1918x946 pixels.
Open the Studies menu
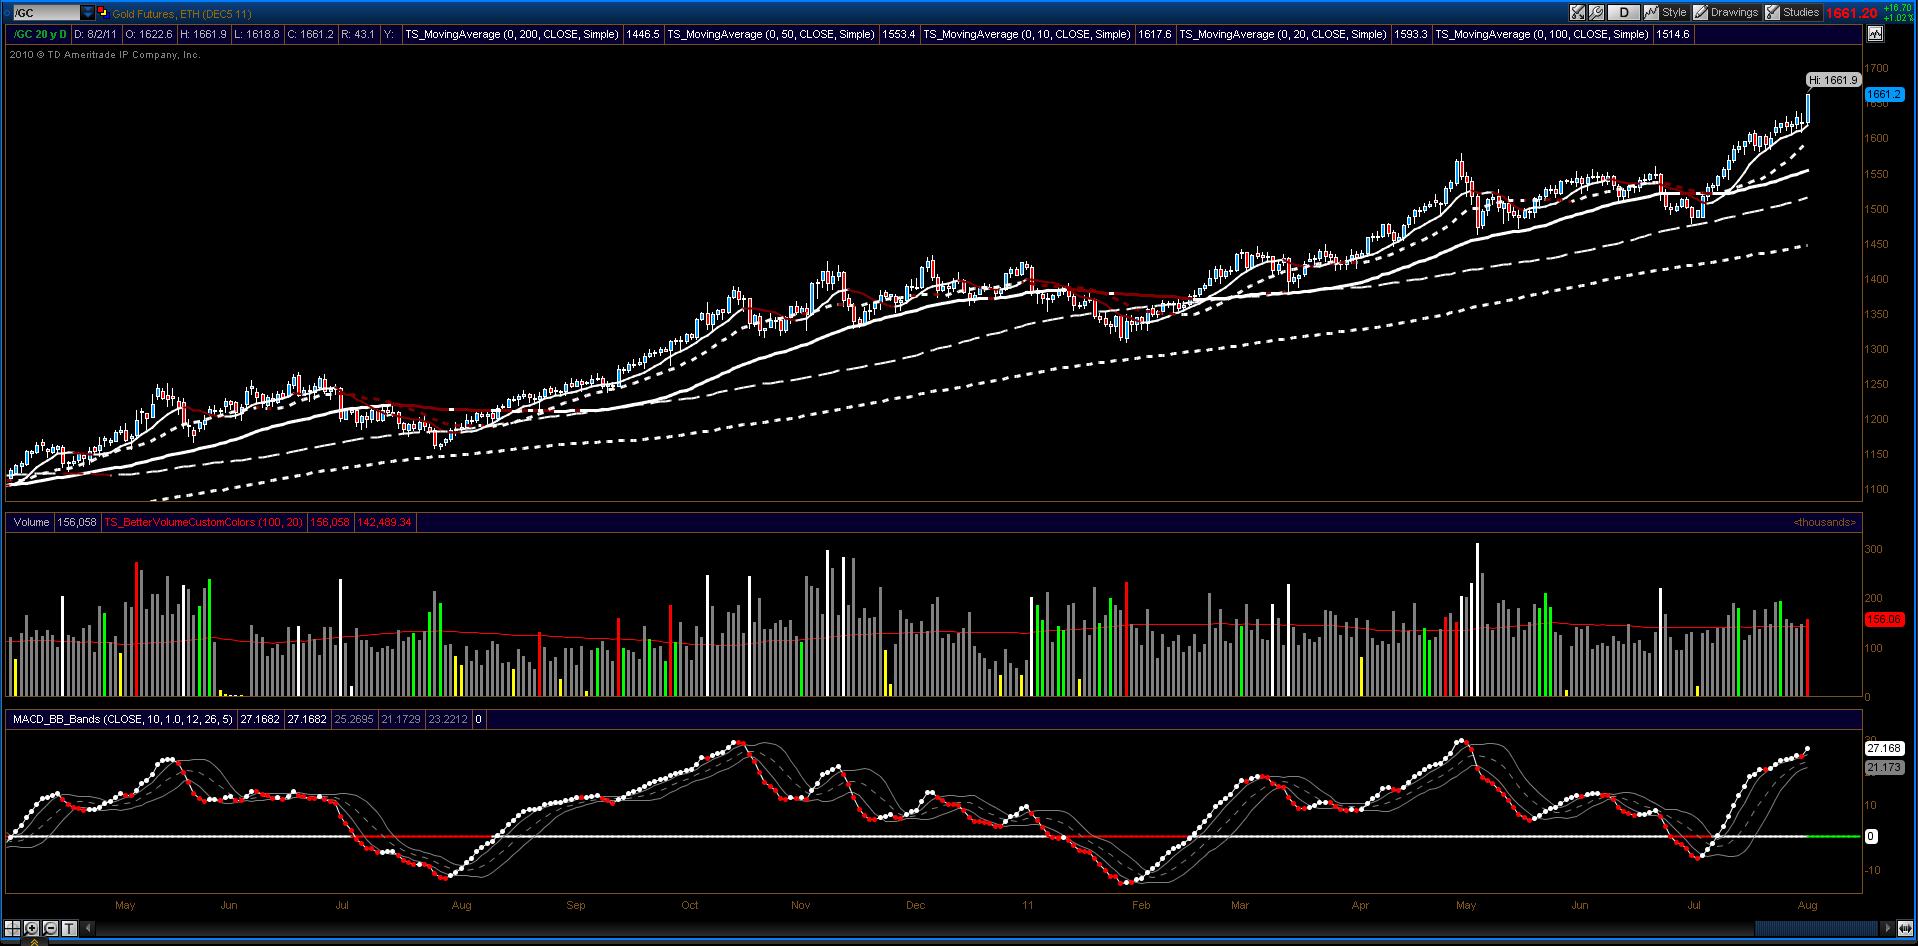click(1793, 13)
